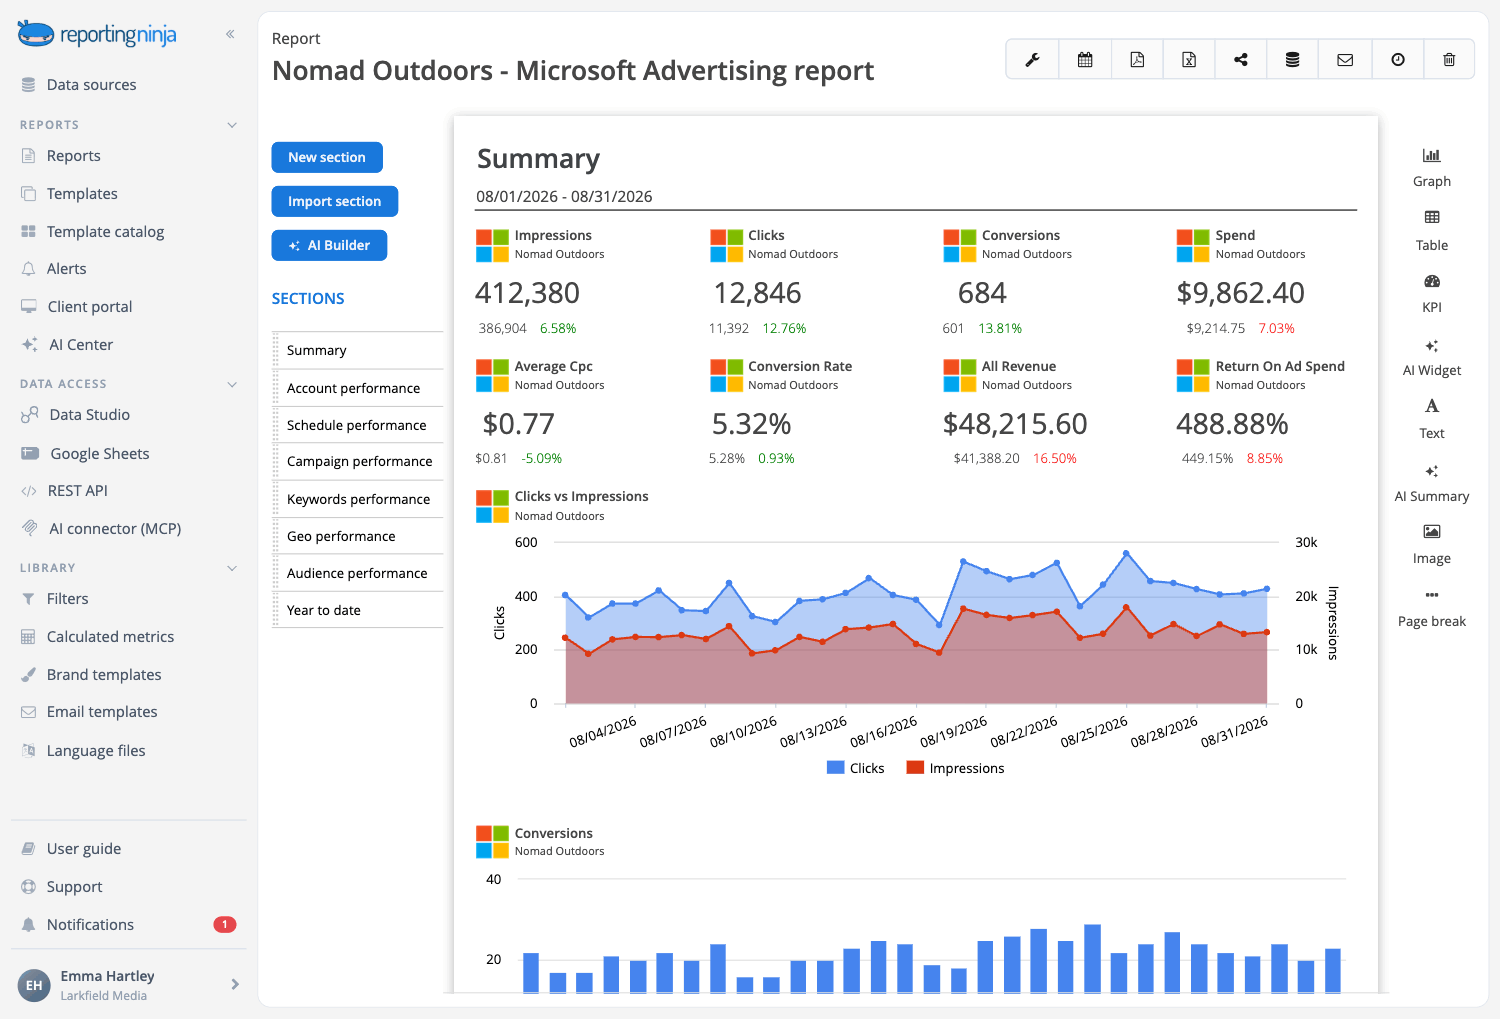Click the Import section button
This screenshot has width=1500, height=1019.
point(334,201)
